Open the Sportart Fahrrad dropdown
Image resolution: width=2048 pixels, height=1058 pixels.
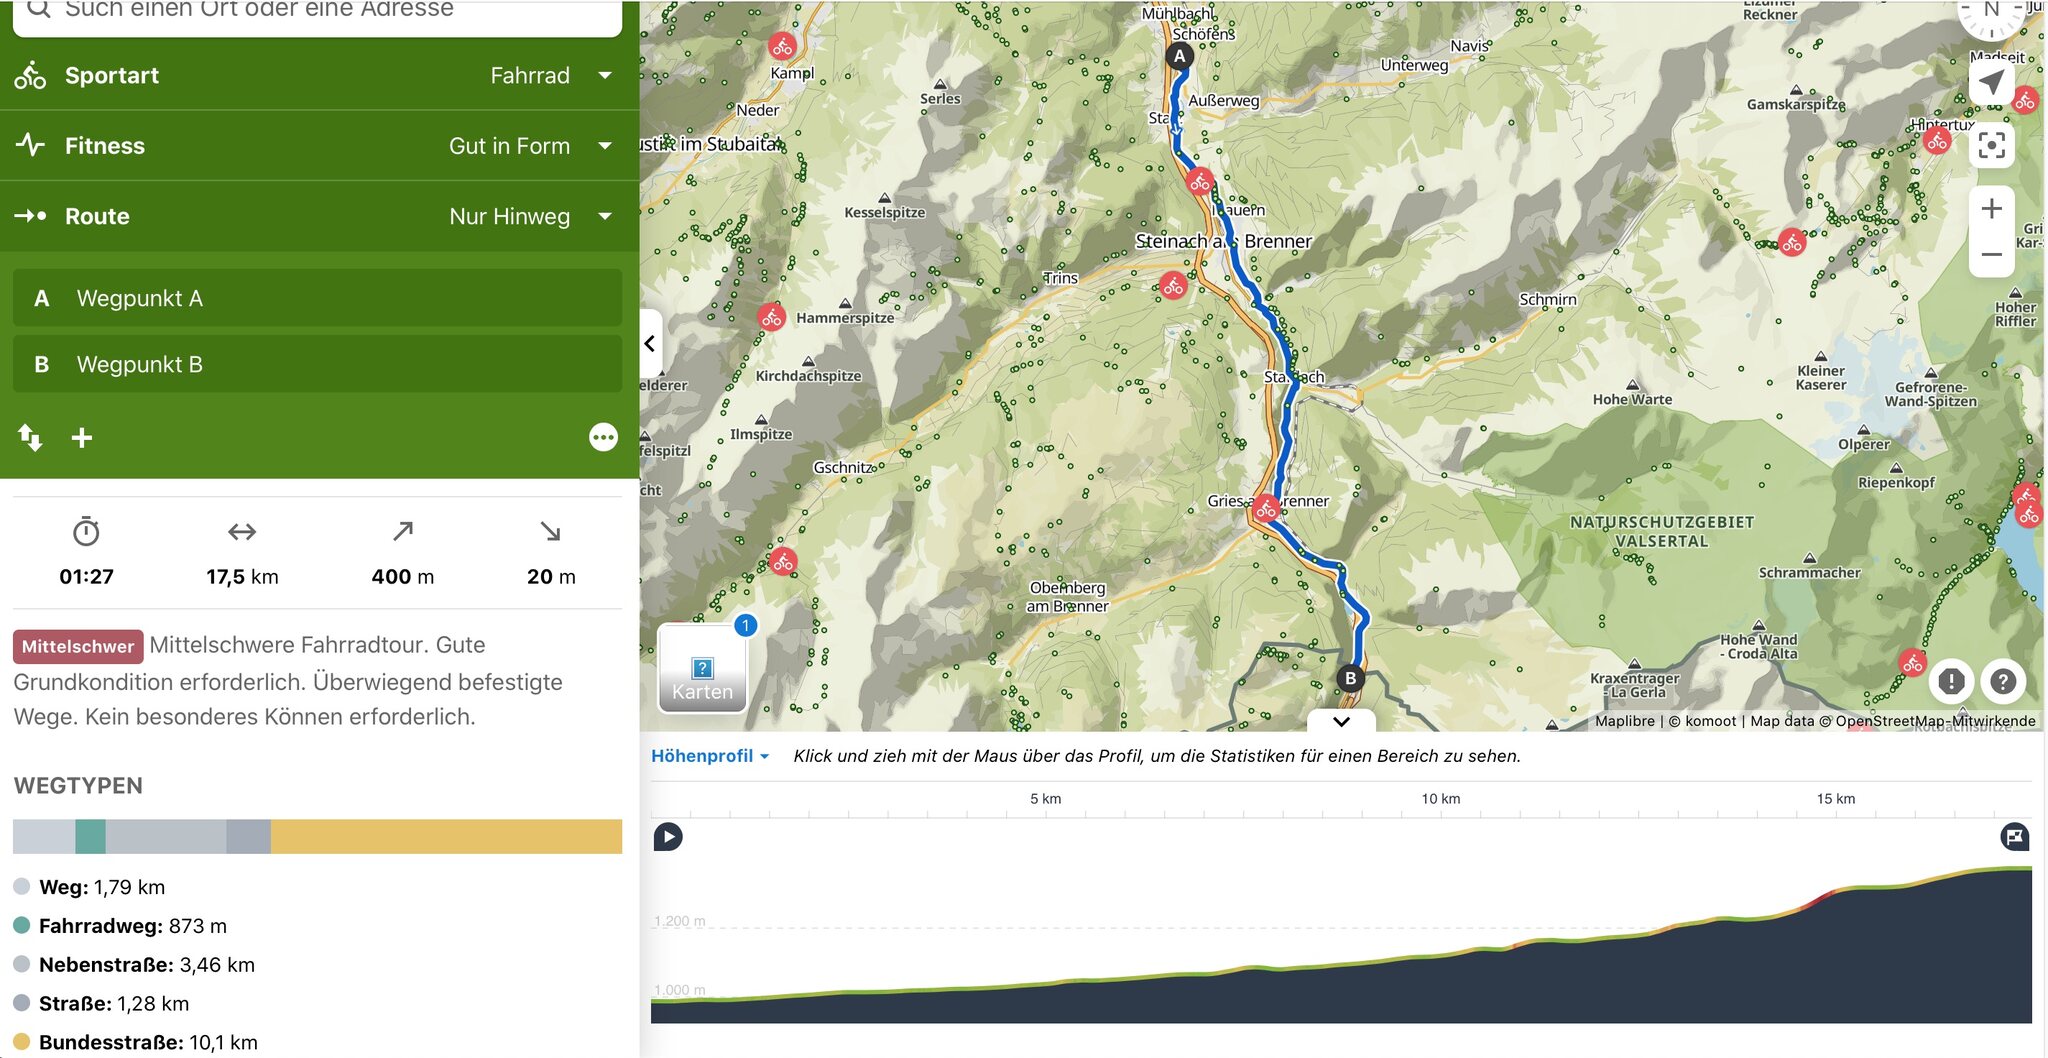pos(550,75)
